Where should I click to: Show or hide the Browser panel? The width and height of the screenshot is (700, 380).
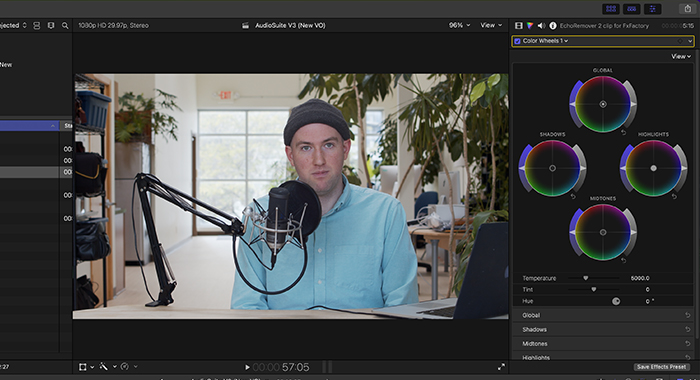coord(611,8)
